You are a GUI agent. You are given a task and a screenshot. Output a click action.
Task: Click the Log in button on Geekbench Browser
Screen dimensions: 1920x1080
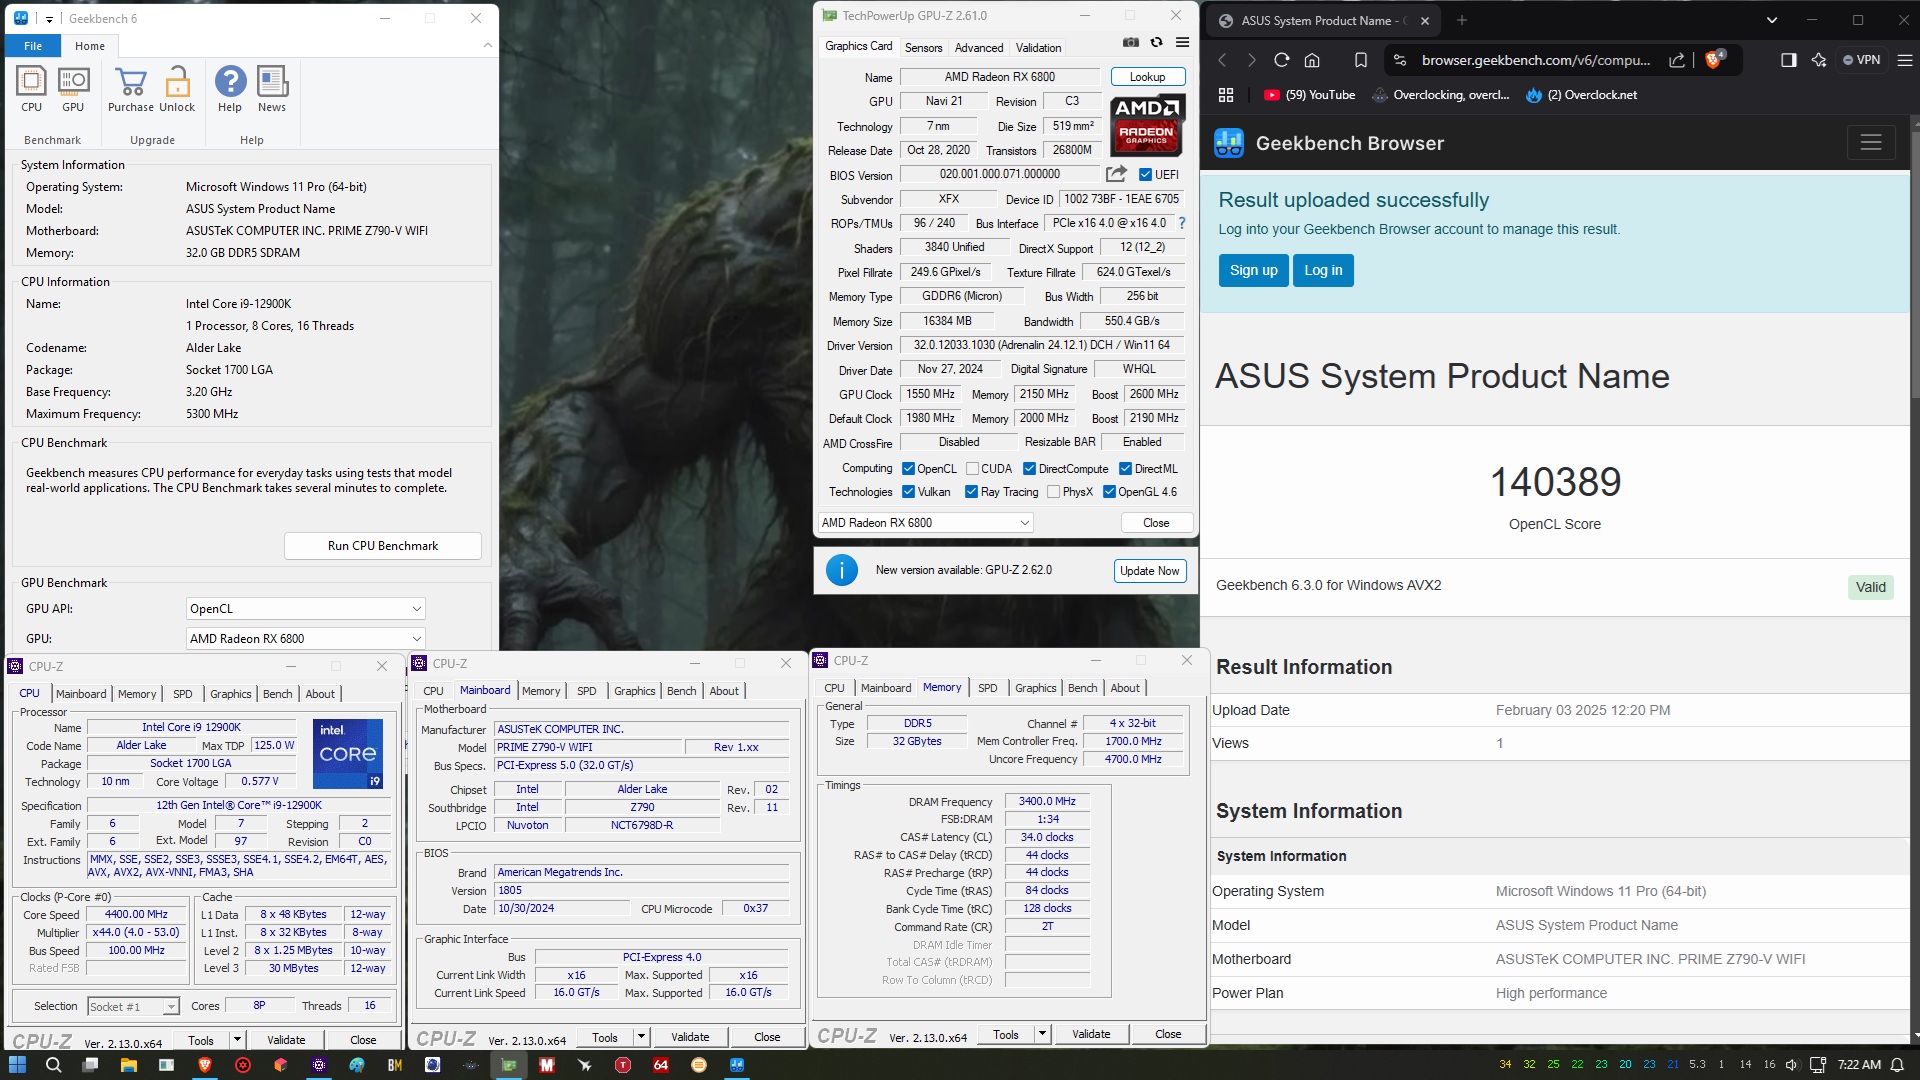(1323, 270)
